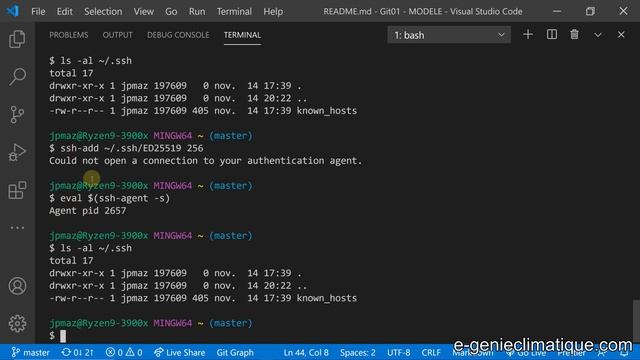Open the Explorer view in activity bar
Image resolution: width=640 pixels, height=360 pixels.
point(17,39)
